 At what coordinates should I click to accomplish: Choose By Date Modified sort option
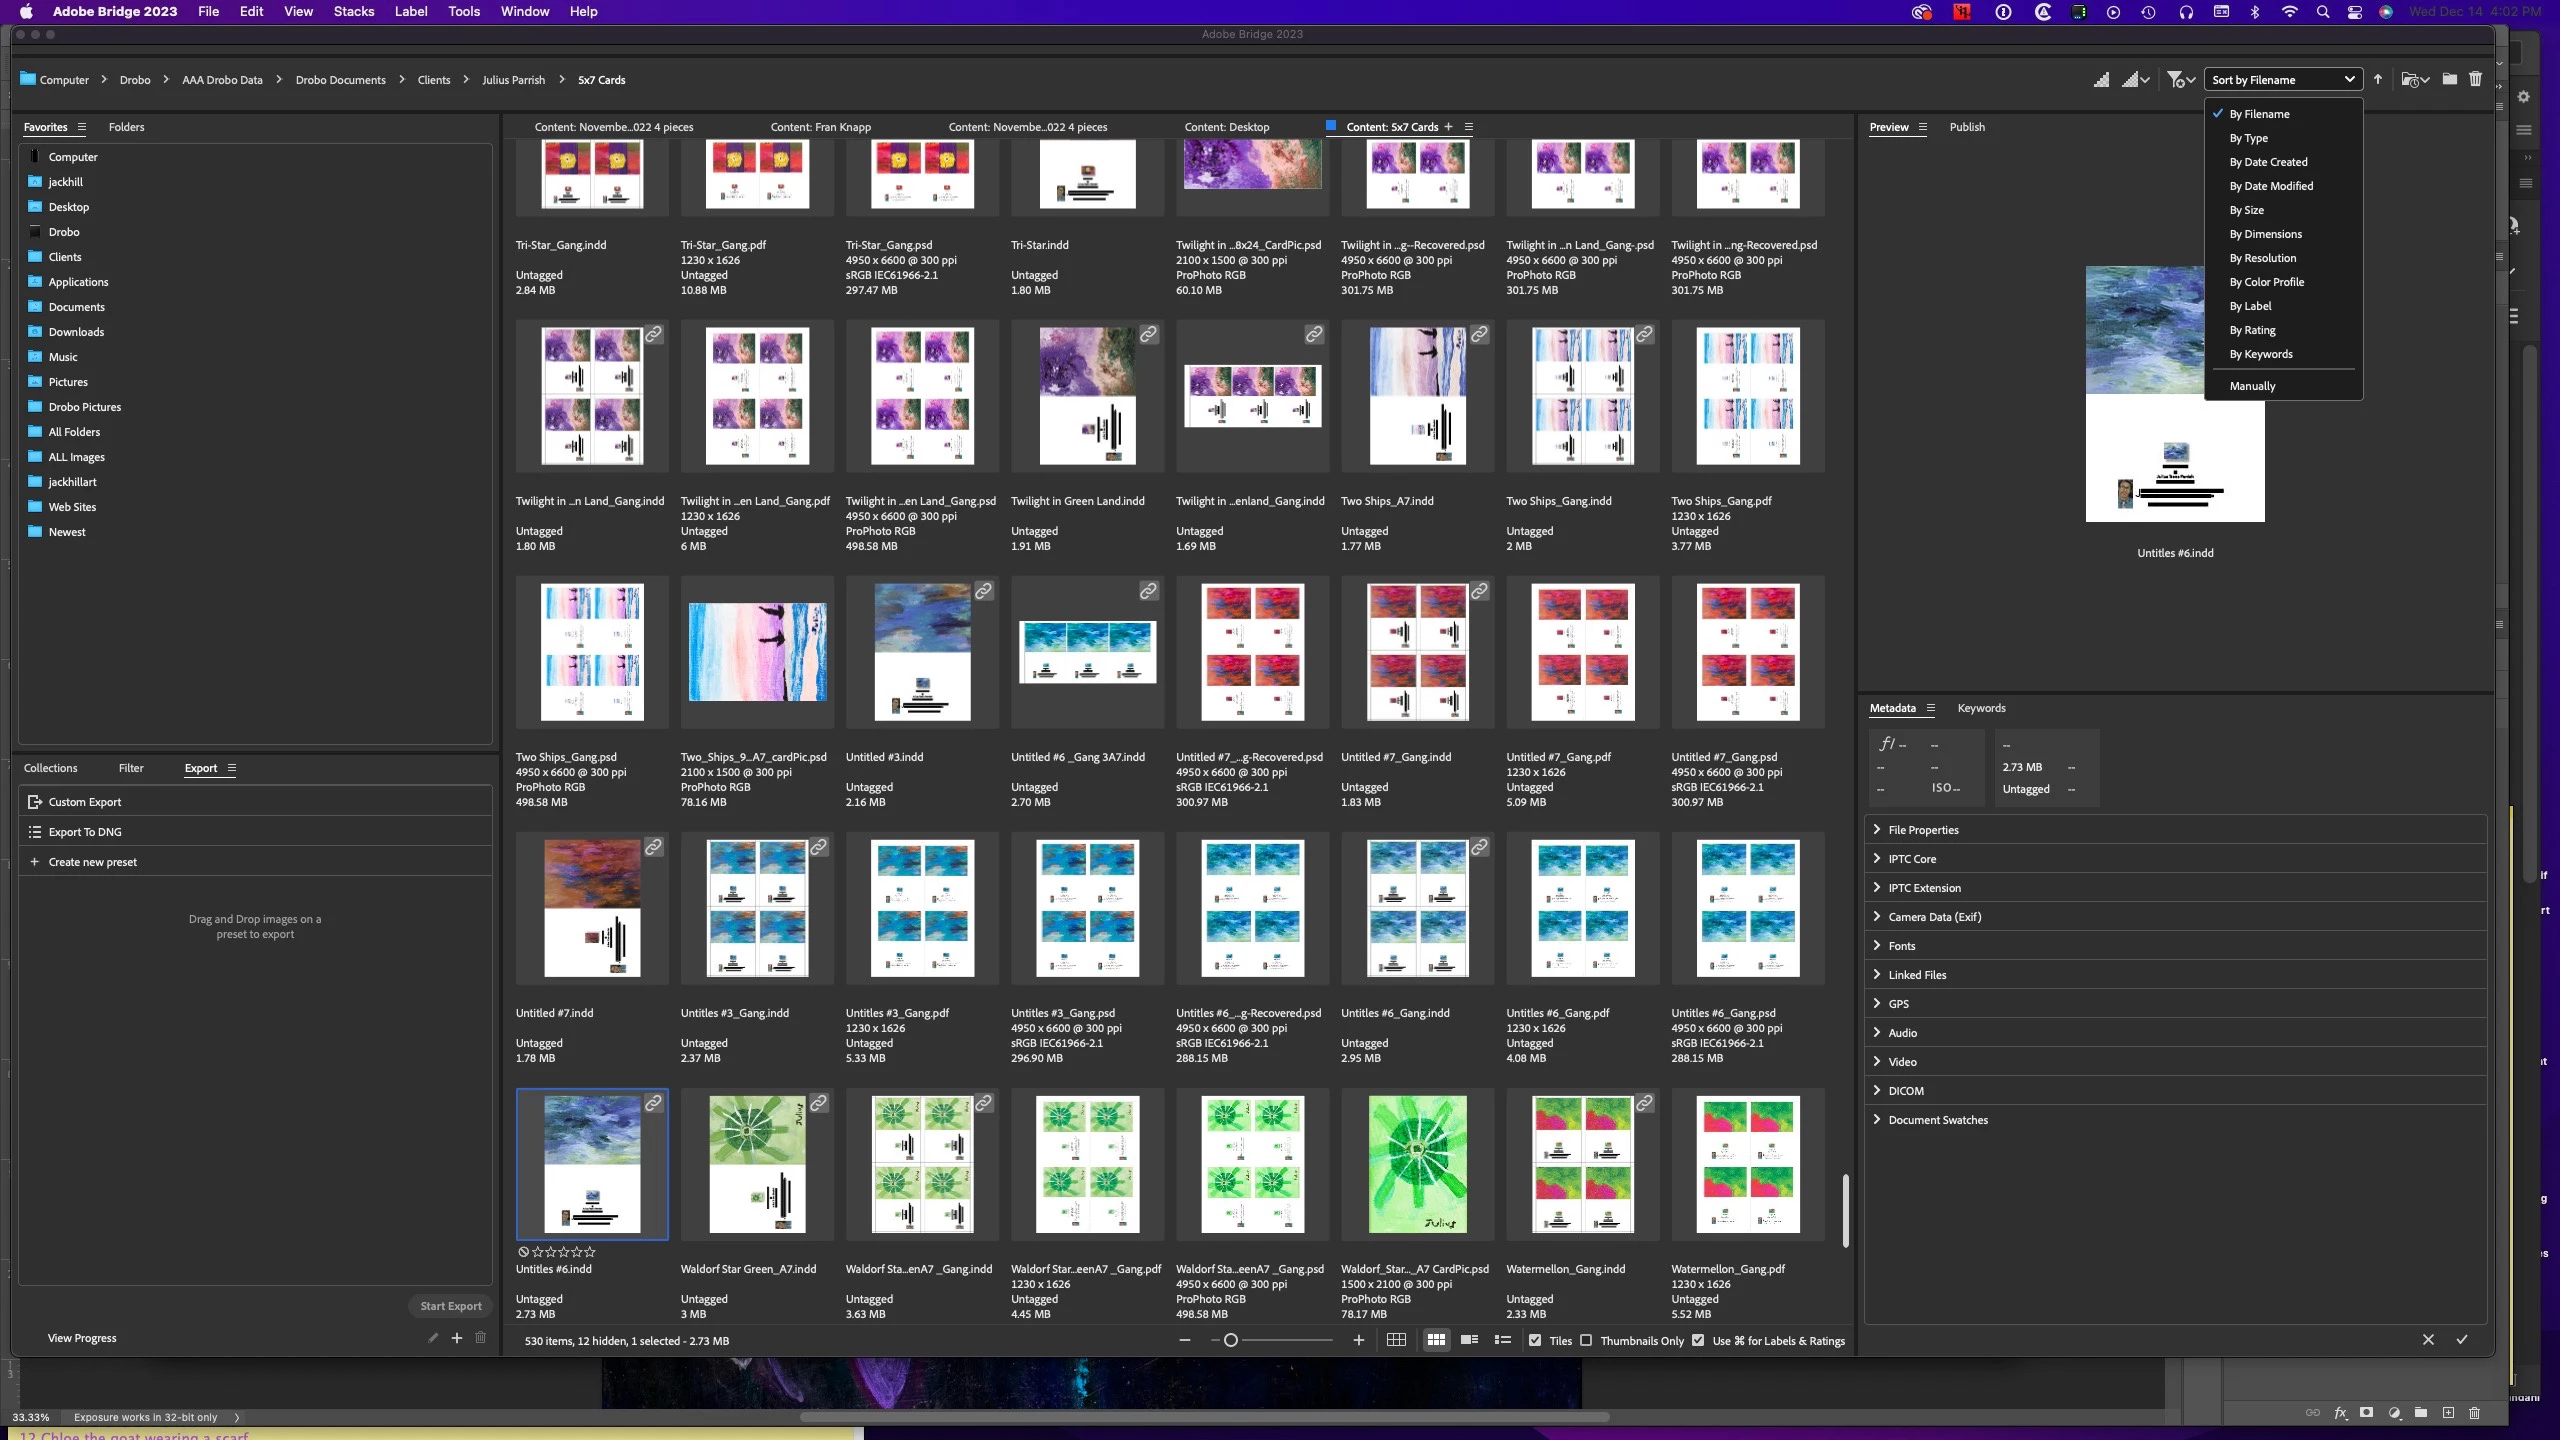(x=2271, y=186)
